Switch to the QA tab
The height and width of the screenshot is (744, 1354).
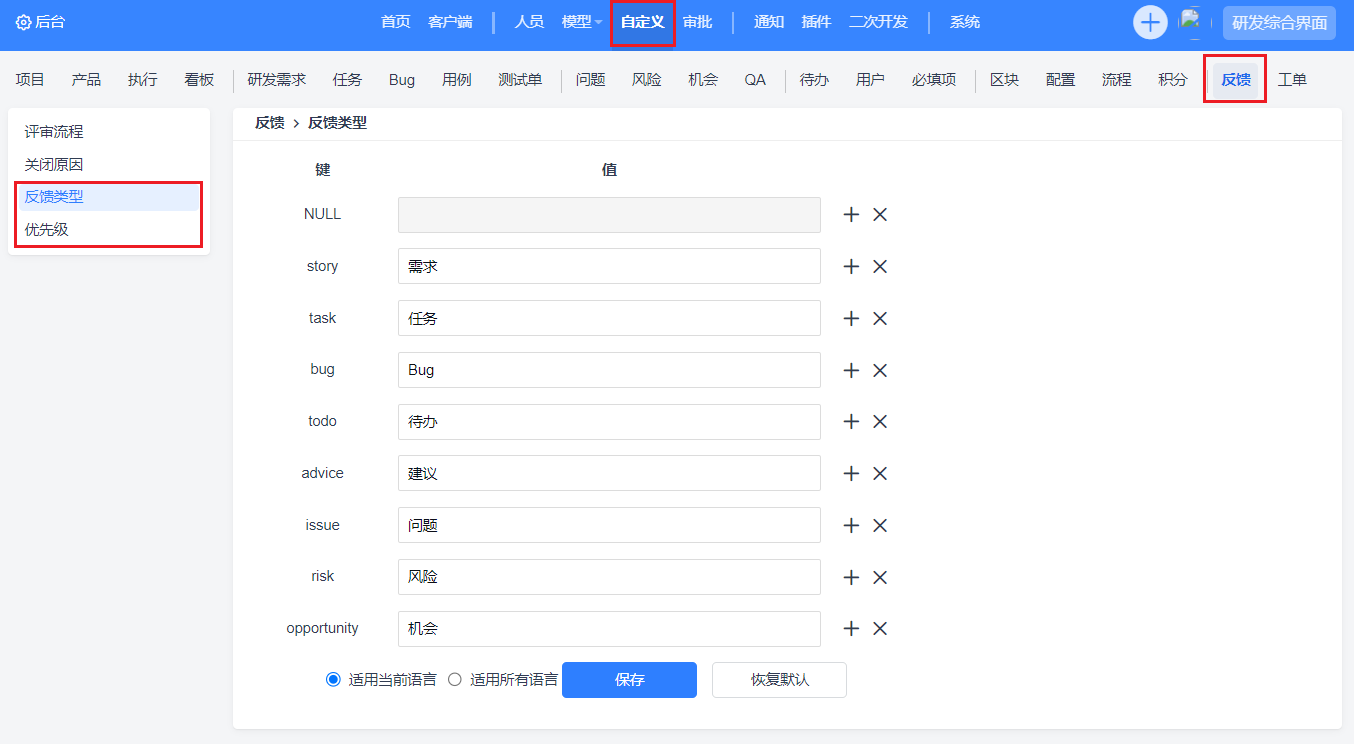tap(755, 80)
